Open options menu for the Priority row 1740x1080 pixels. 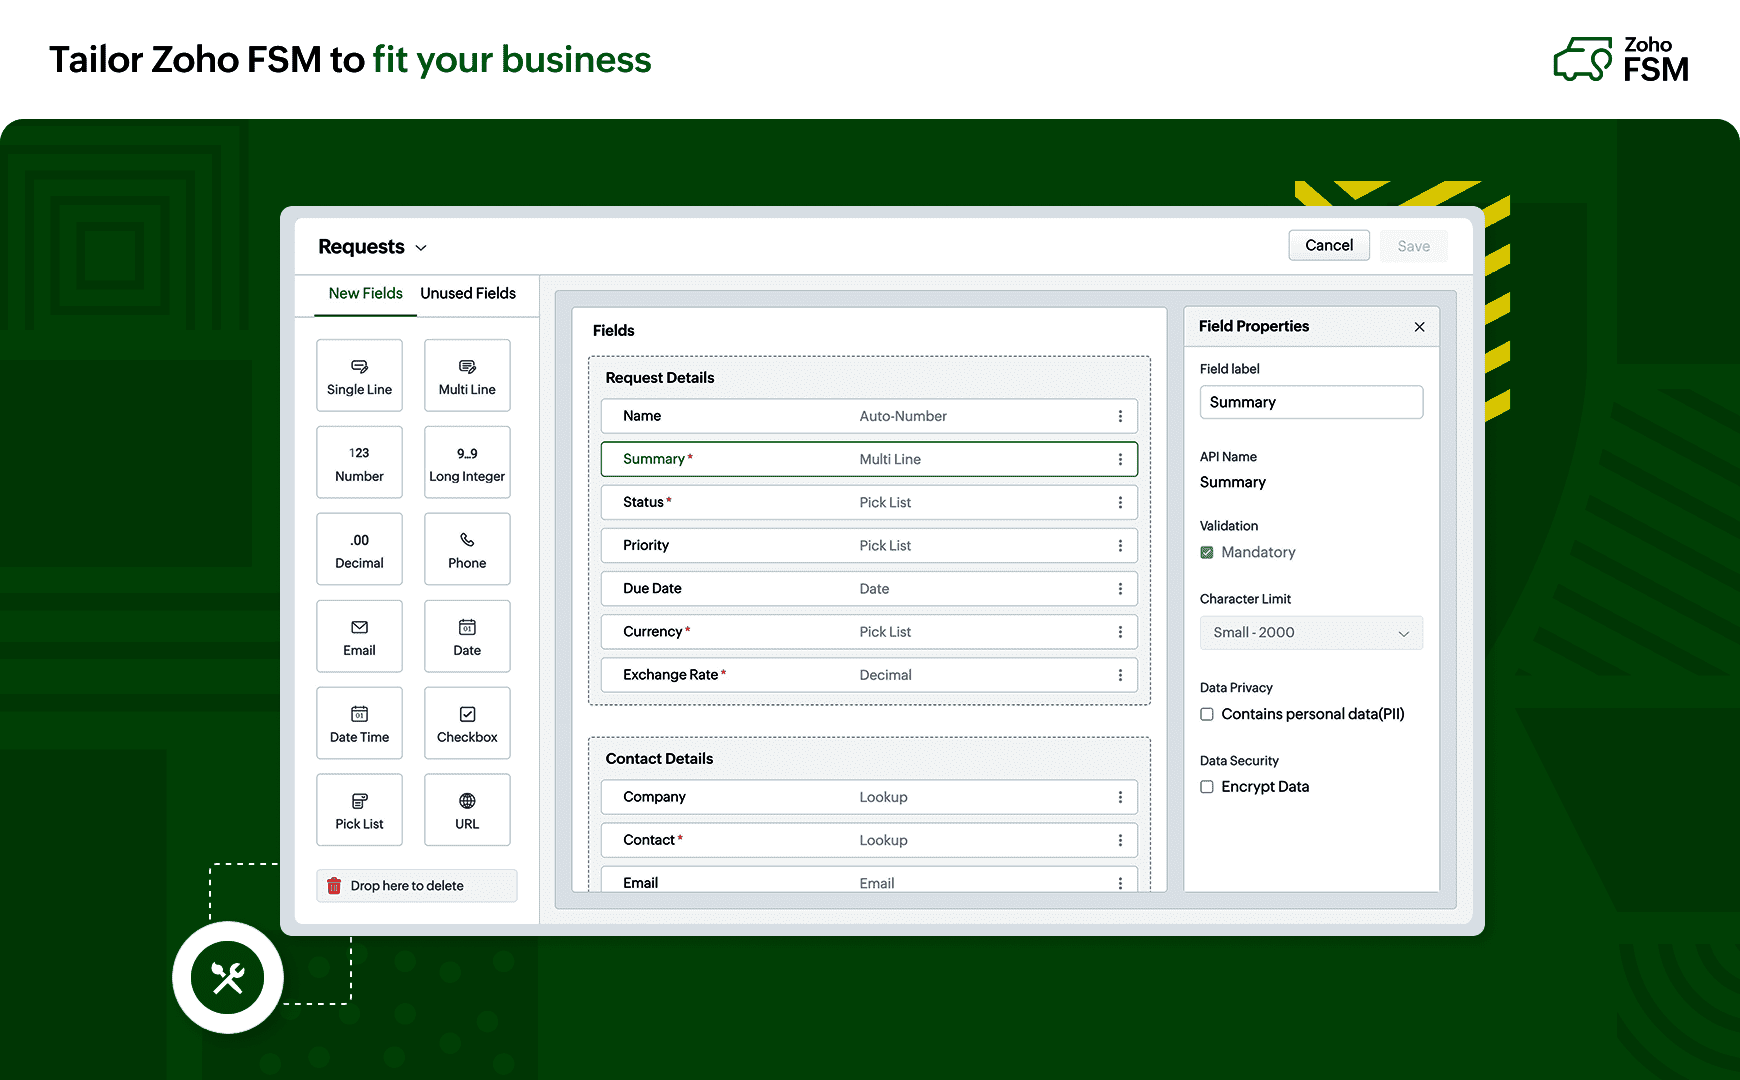[1120, 545]
